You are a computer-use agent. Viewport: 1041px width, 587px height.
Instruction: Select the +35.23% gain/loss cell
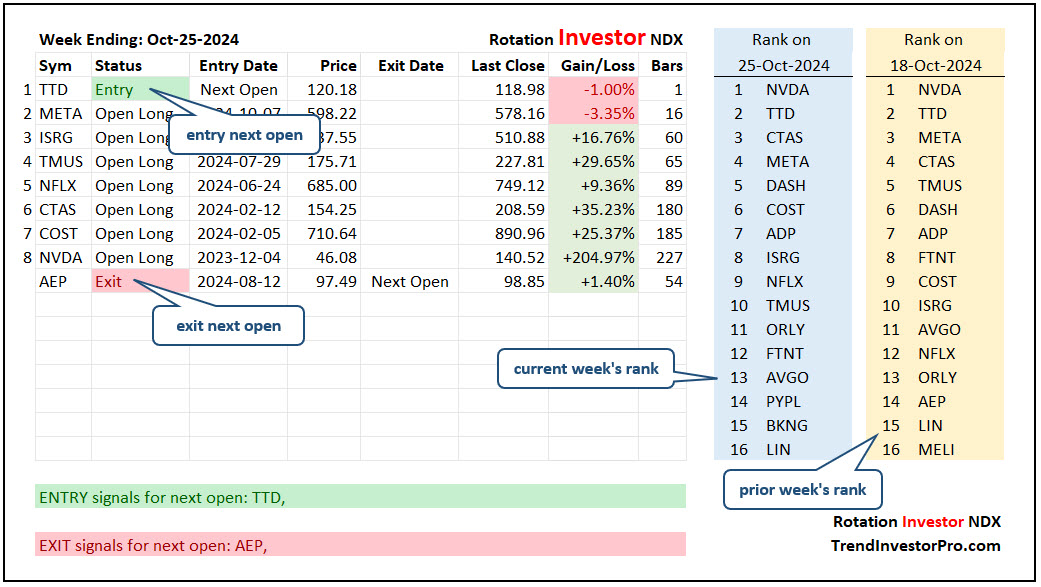(x=594, y=209)
